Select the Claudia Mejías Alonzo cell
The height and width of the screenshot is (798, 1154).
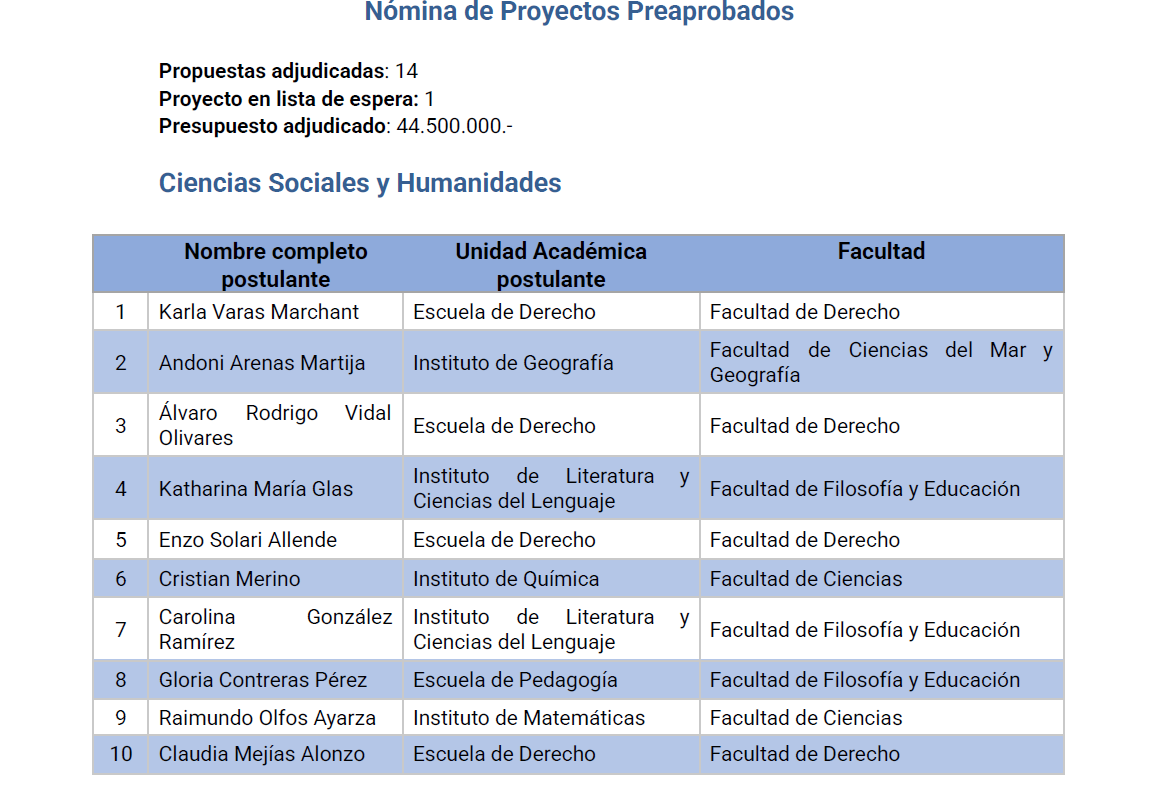tap(262, 754)
